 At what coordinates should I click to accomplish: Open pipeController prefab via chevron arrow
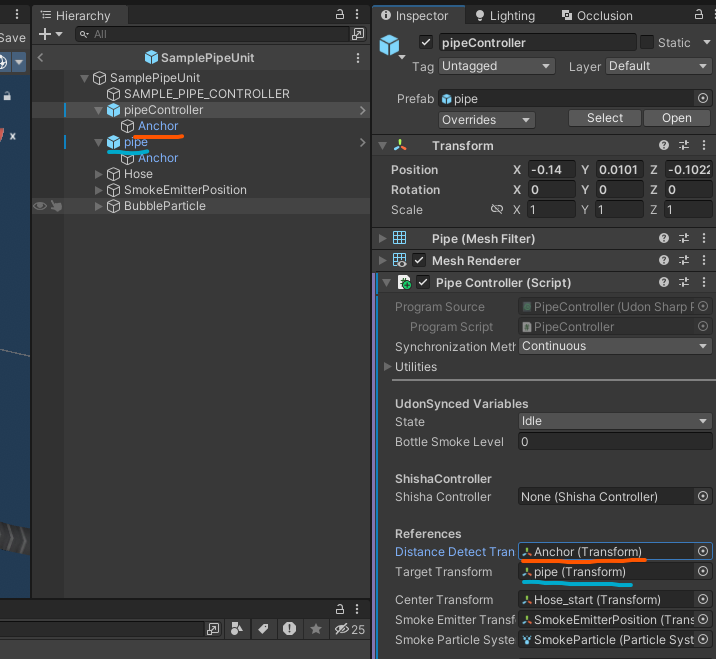363,110
